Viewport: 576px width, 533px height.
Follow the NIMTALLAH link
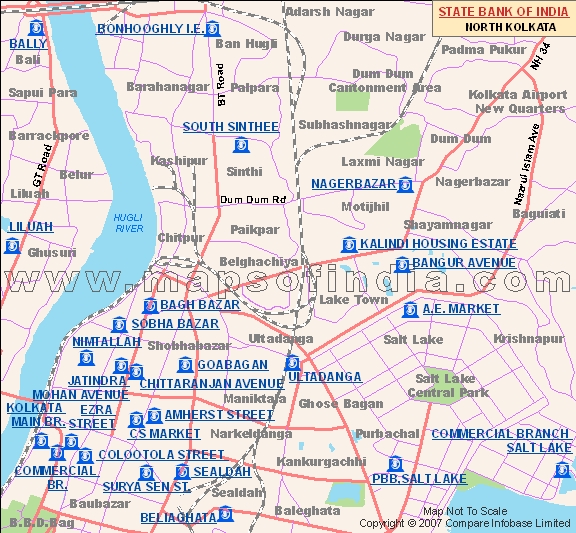click(107, 342)
